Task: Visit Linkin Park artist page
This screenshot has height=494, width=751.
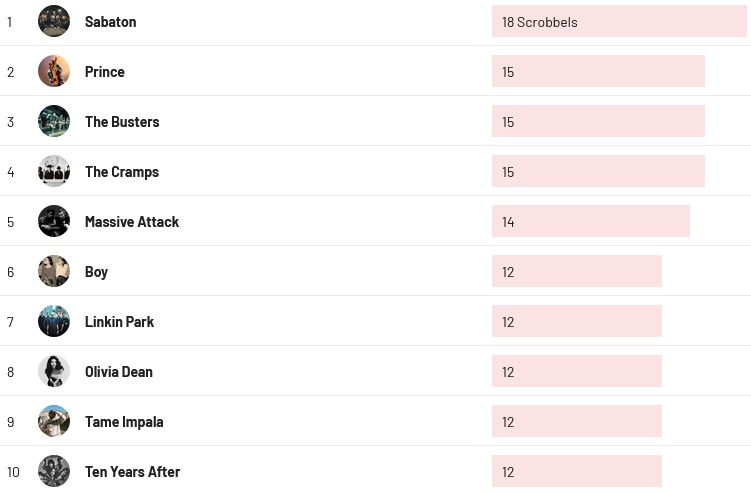Action: 119,322
